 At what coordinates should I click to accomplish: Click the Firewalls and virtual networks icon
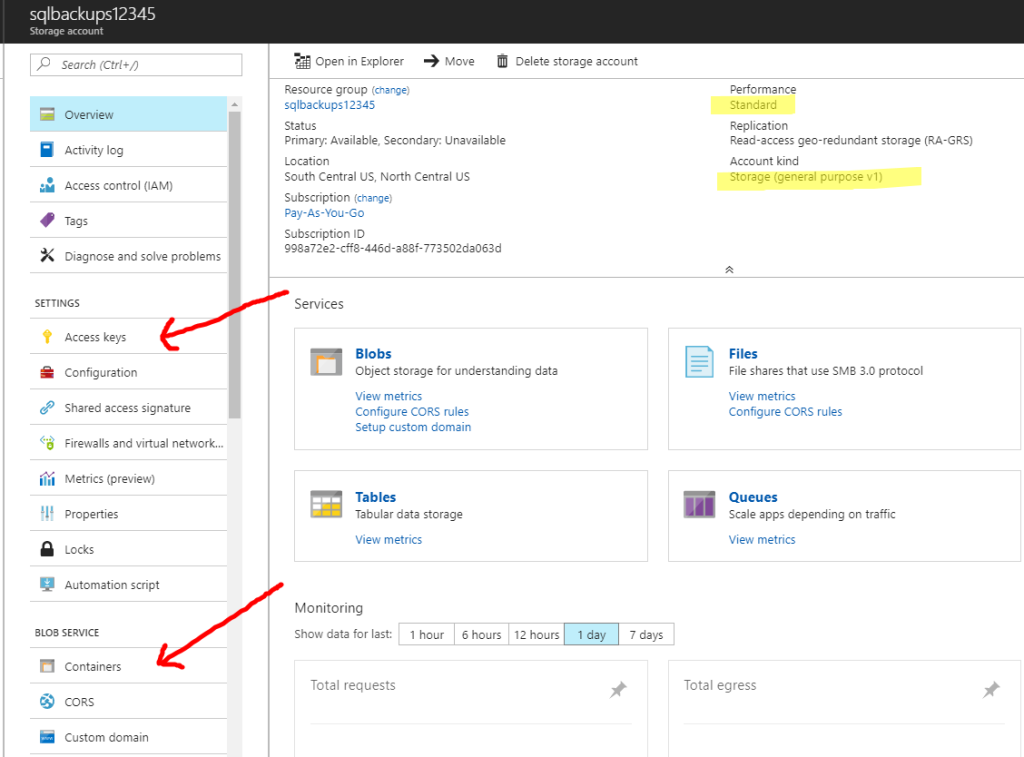47,443
